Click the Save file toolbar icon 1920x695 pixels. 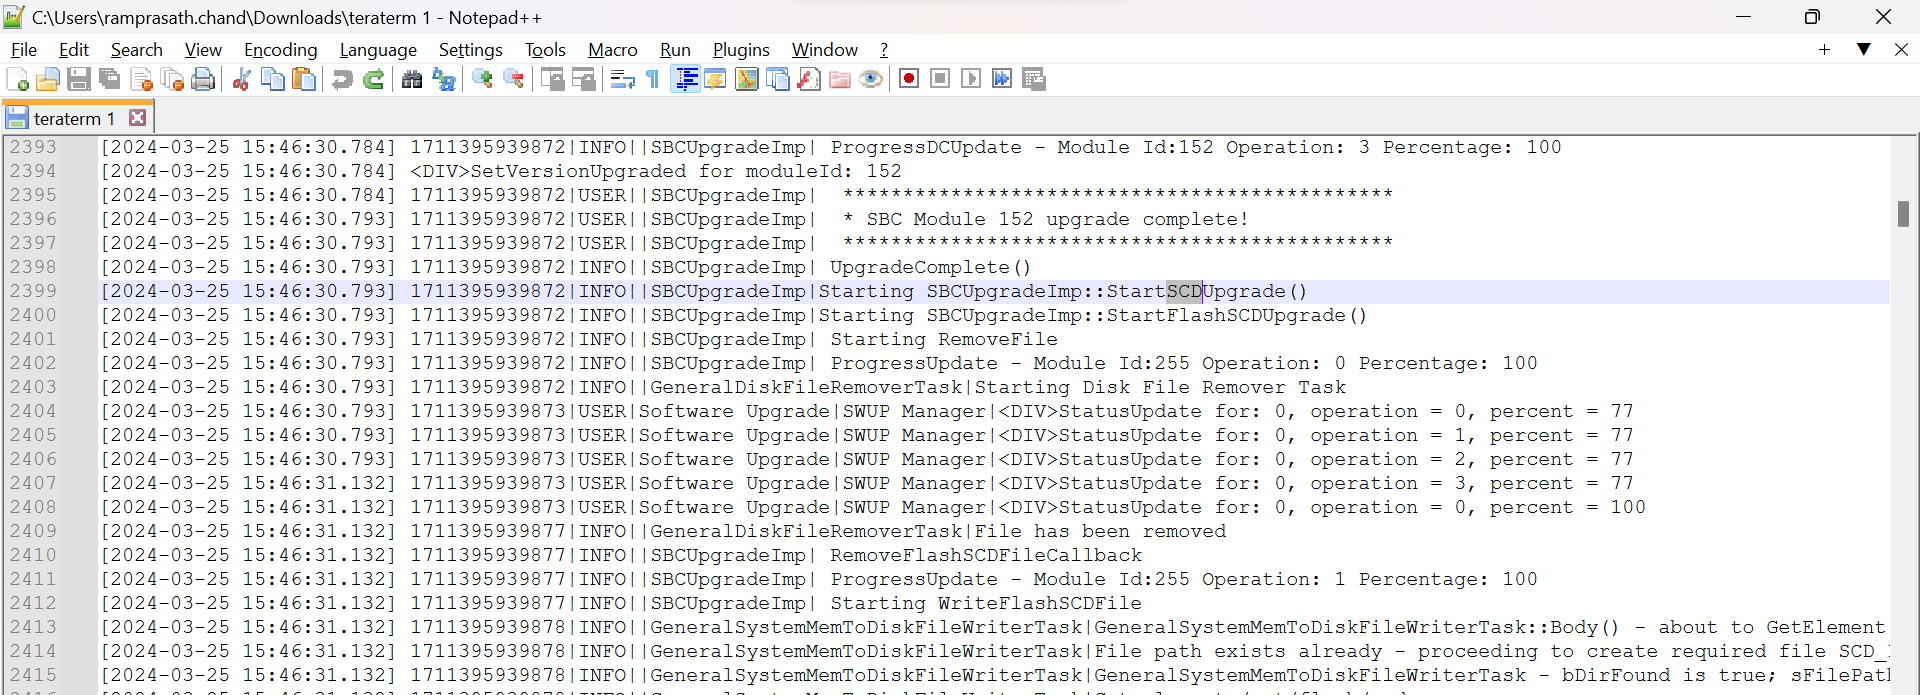click(x=79, y=80)
